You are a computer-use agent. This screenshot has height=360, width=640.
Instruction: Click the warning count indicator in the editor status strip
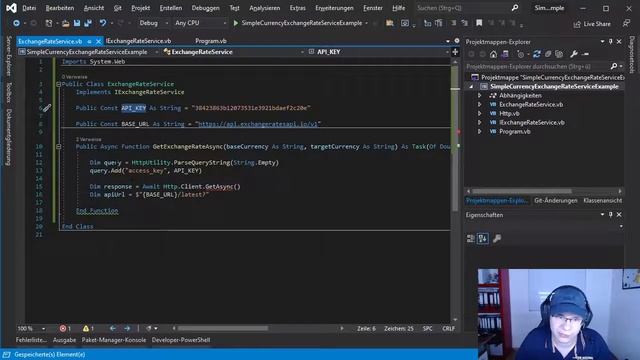(88, 329)
